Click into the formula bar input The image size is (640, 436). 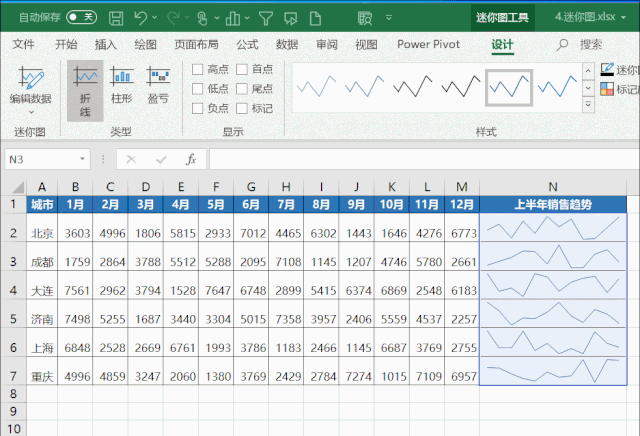[x=424, y=159]
